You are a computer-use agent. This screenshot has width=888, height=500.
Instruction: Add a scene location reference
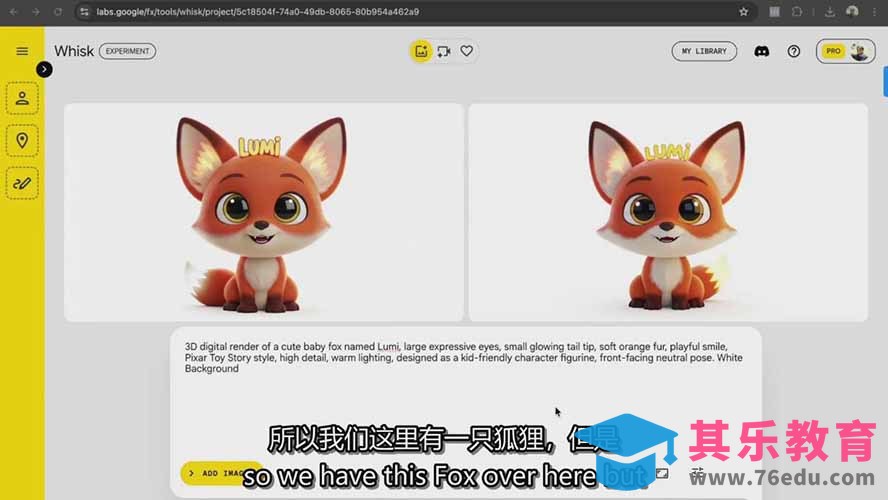tap(22, 140)
